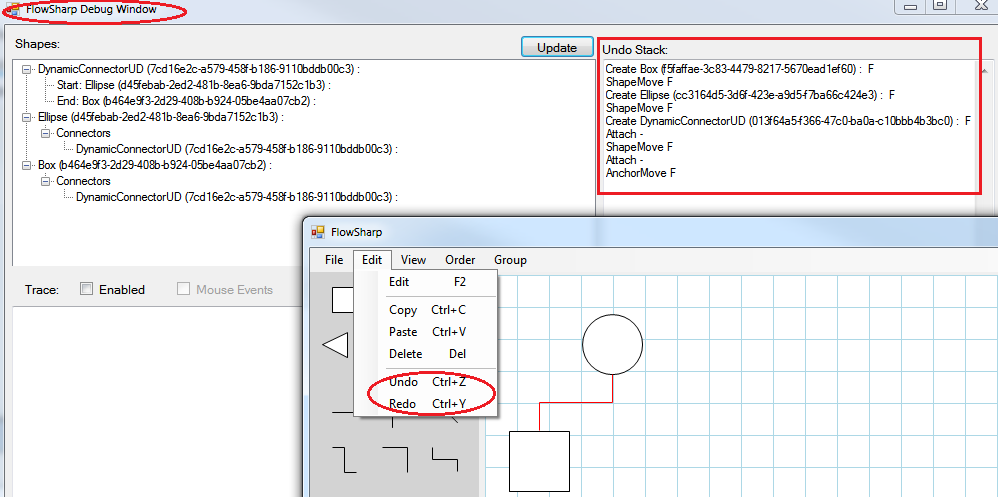Pick the right-down corner connector in toolbox

pyautogui.click(x=395, y=459)
